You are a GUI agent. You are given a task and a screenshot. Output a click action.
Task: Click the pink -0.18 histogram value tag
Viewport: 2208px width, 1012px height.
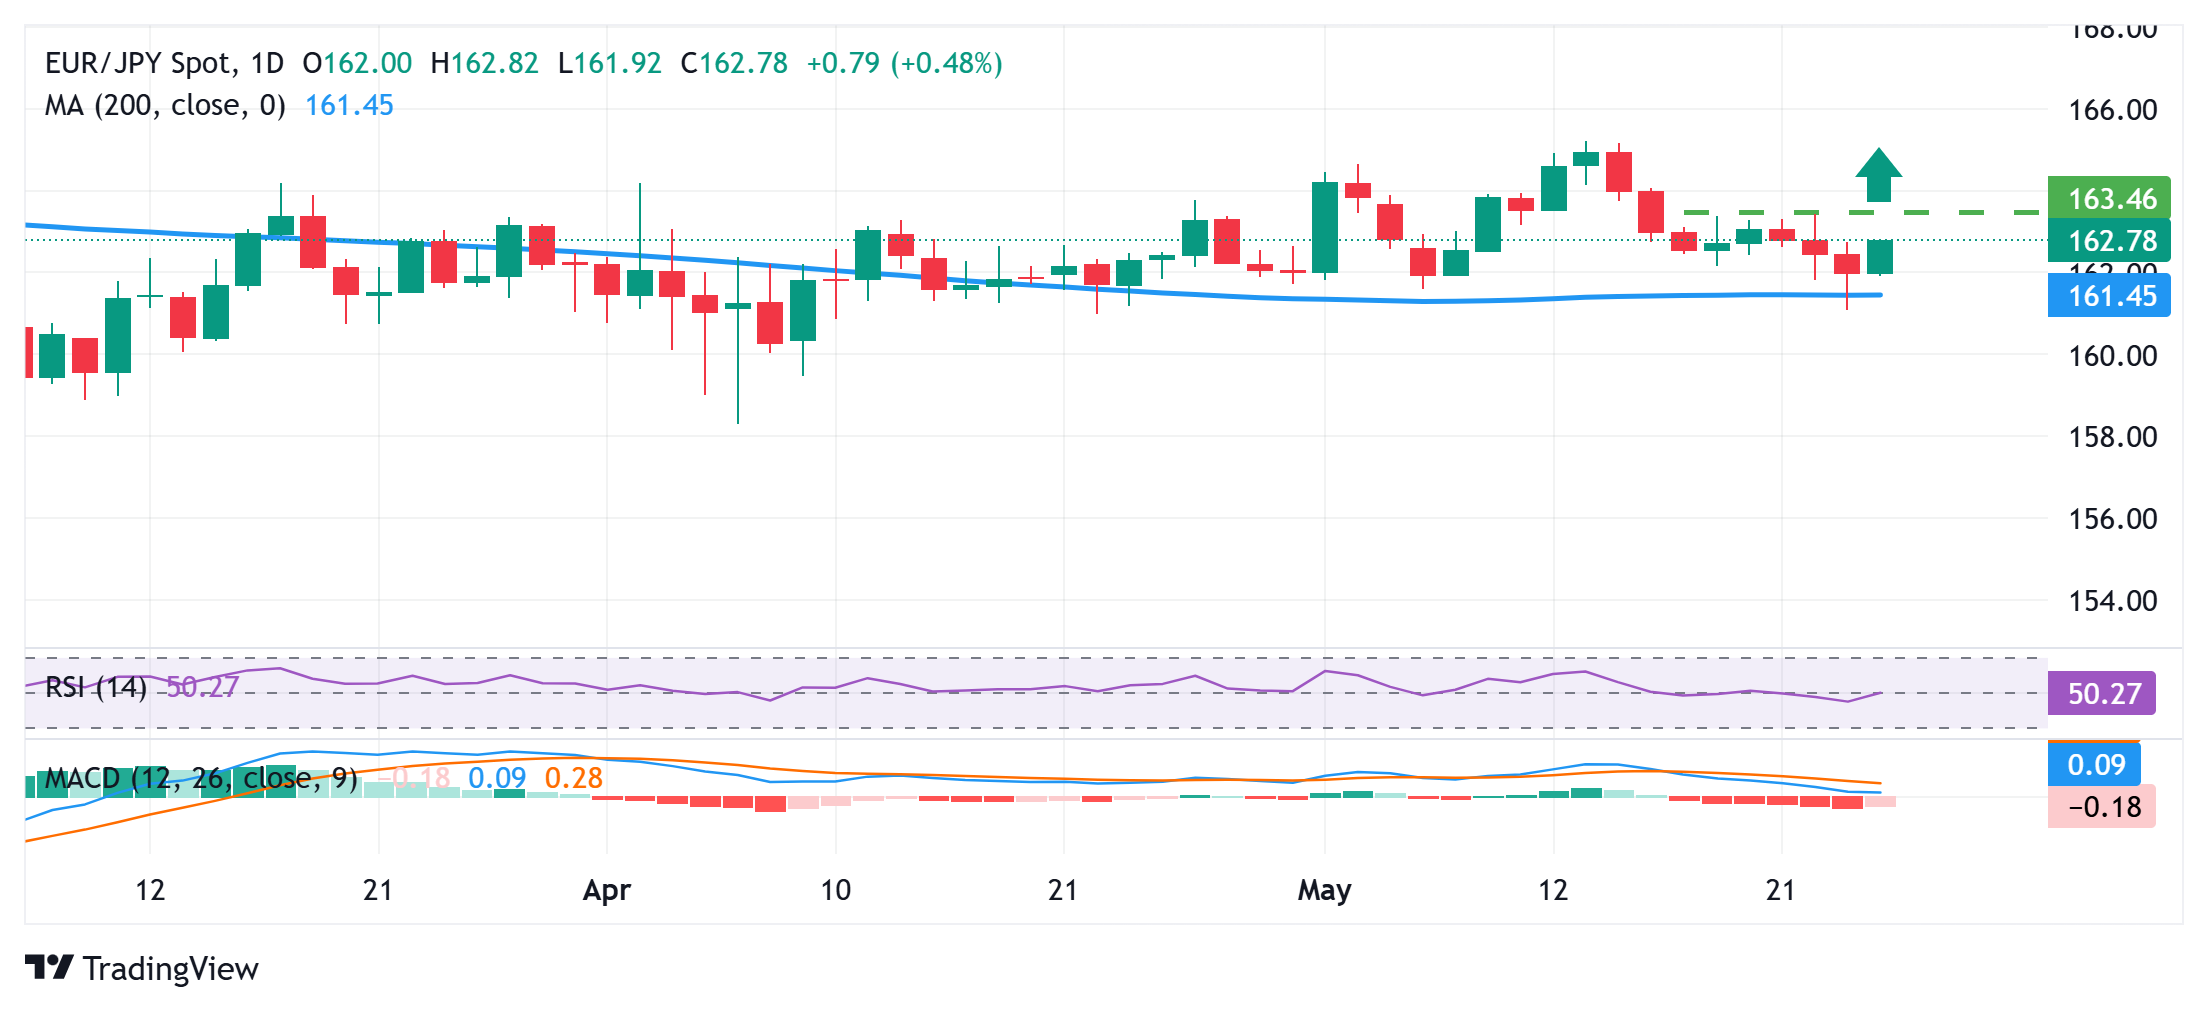2101,807
